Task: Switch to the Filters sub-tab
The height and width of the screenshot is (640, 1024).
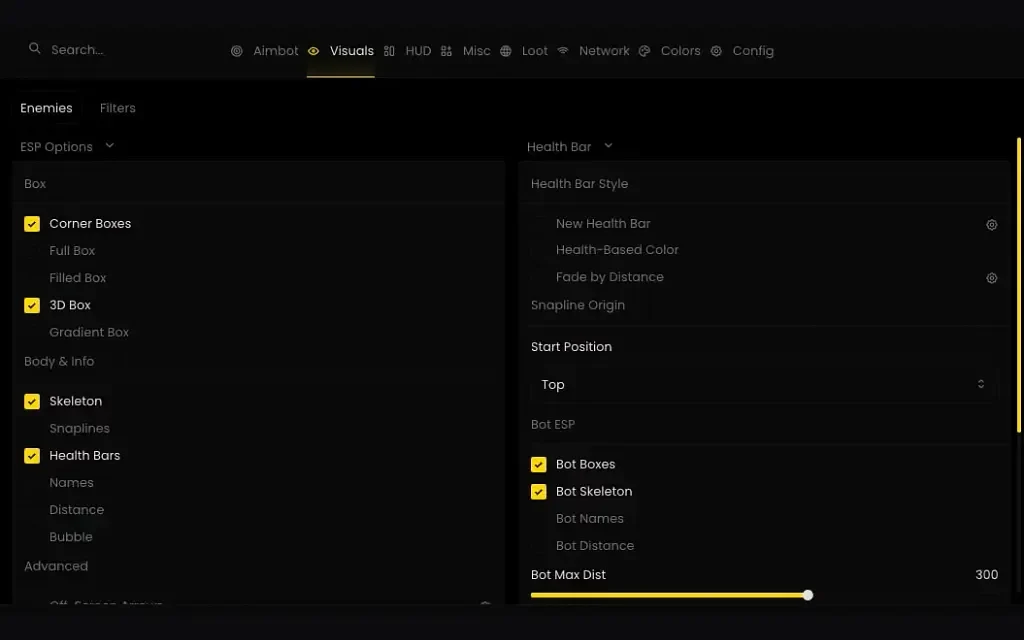Action: coord(118,108)
